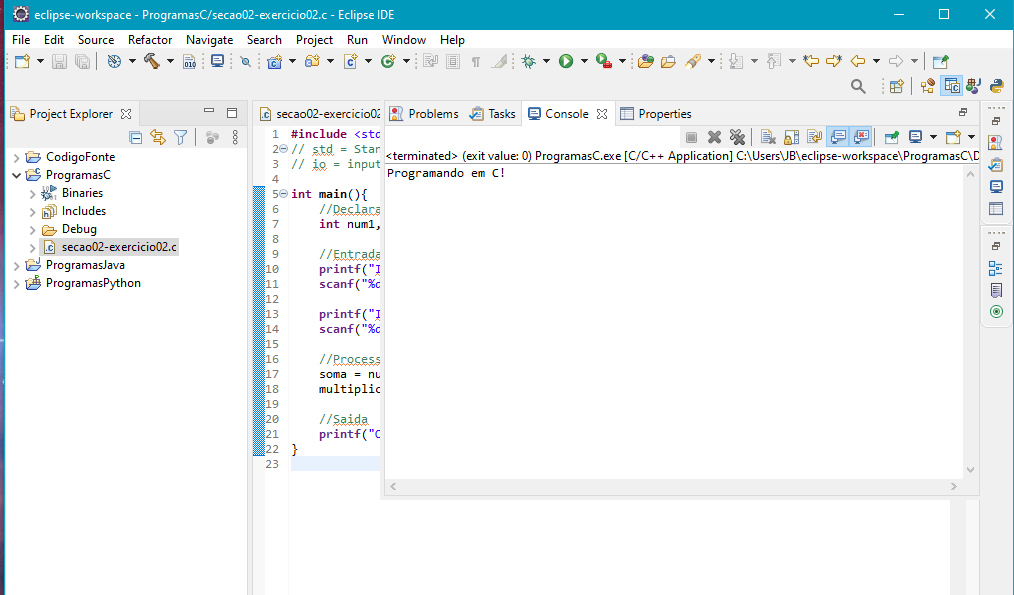The width and height of the screenshot is (1014, 595).
Task: Open the Filter icon in Project Explorer
Action: [180, 137]
